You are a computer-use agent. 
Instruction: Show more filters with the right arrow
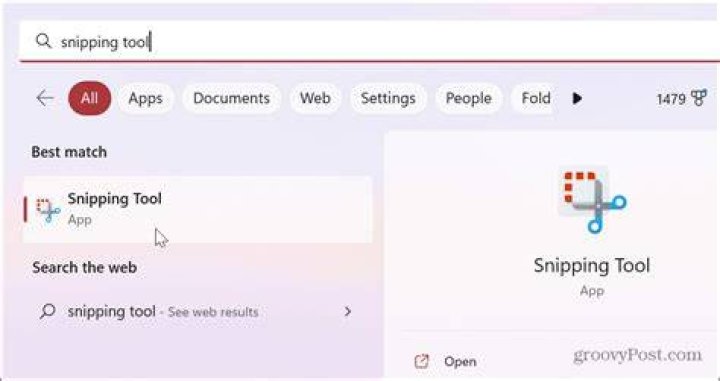click(x=577, y=98)
